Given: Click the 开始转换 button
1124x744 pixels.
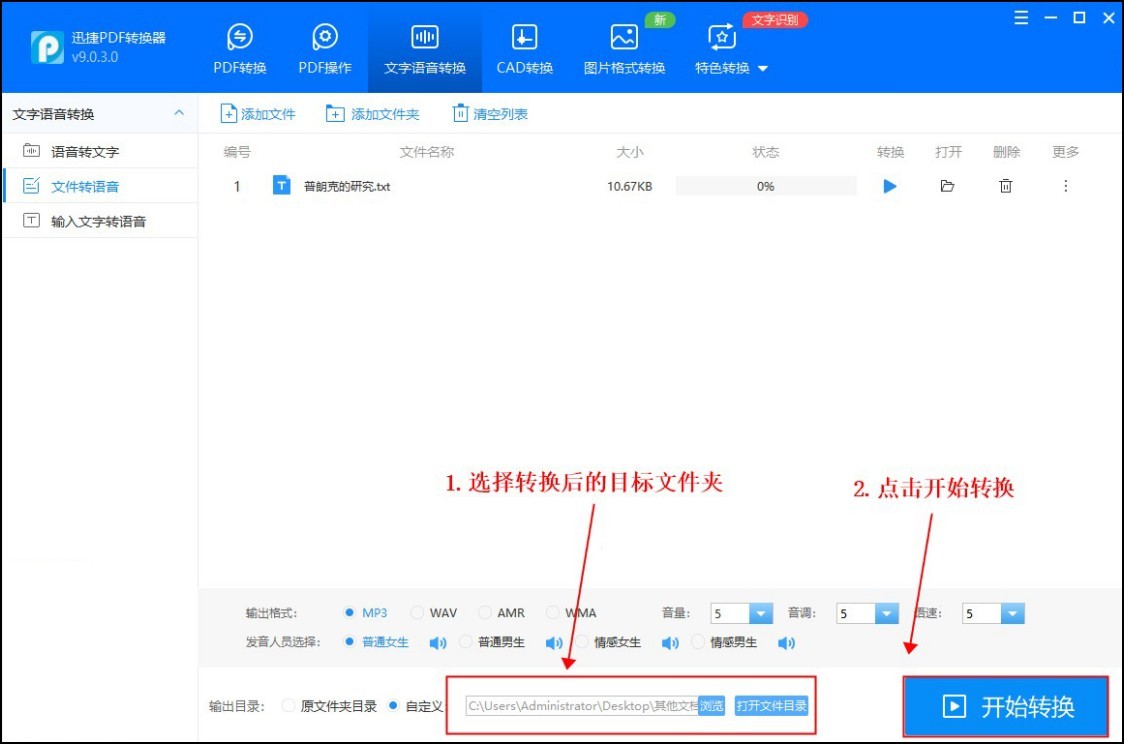Looking at the screenshot, I should [x=1004, y=706].
